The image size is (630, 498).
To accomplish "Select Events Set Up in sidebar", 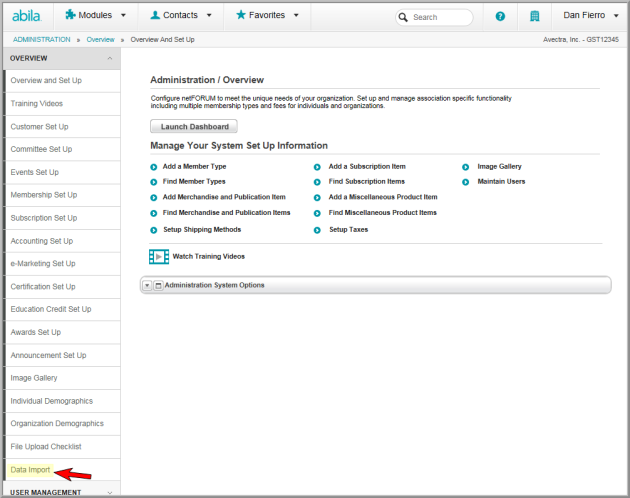I will [x=63, y=172].
